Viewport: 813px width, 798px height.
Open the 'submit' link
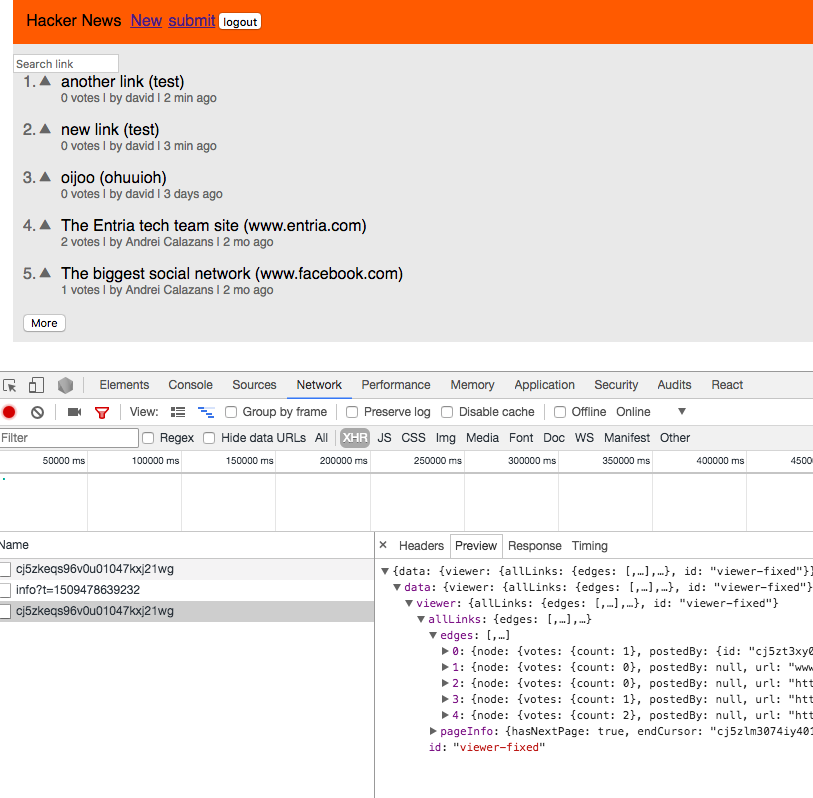(191, 21)
